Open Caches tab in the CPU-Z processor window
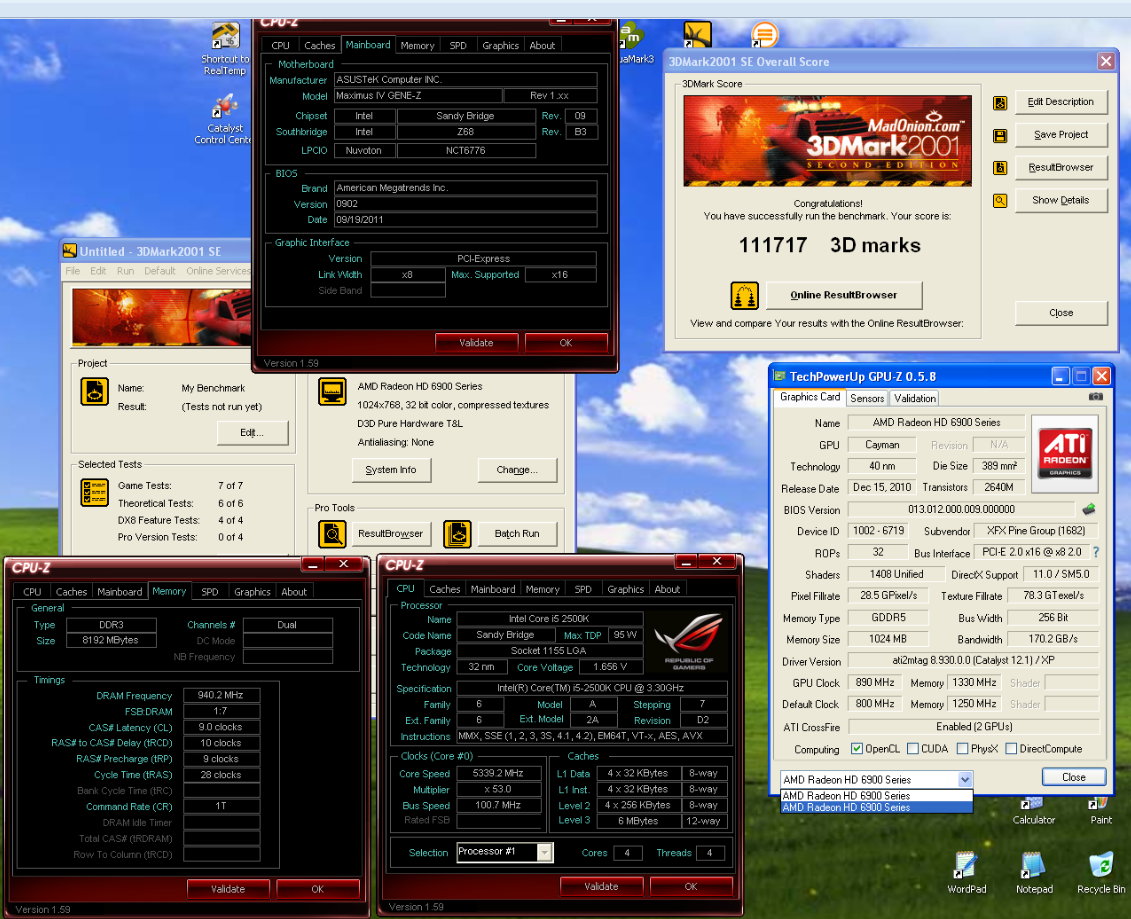The height and width of the screenshot is (919, 1131). point(444,589)
